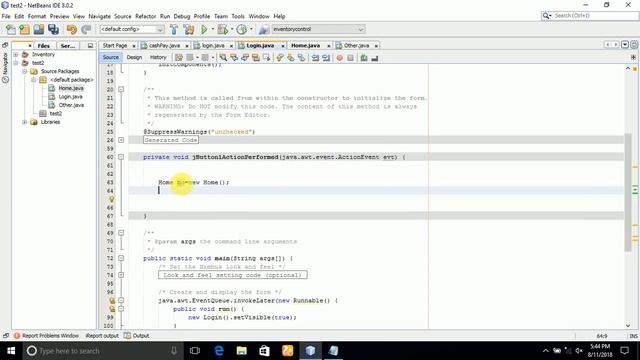Click the Shift Line Left icon

(315, 58)
